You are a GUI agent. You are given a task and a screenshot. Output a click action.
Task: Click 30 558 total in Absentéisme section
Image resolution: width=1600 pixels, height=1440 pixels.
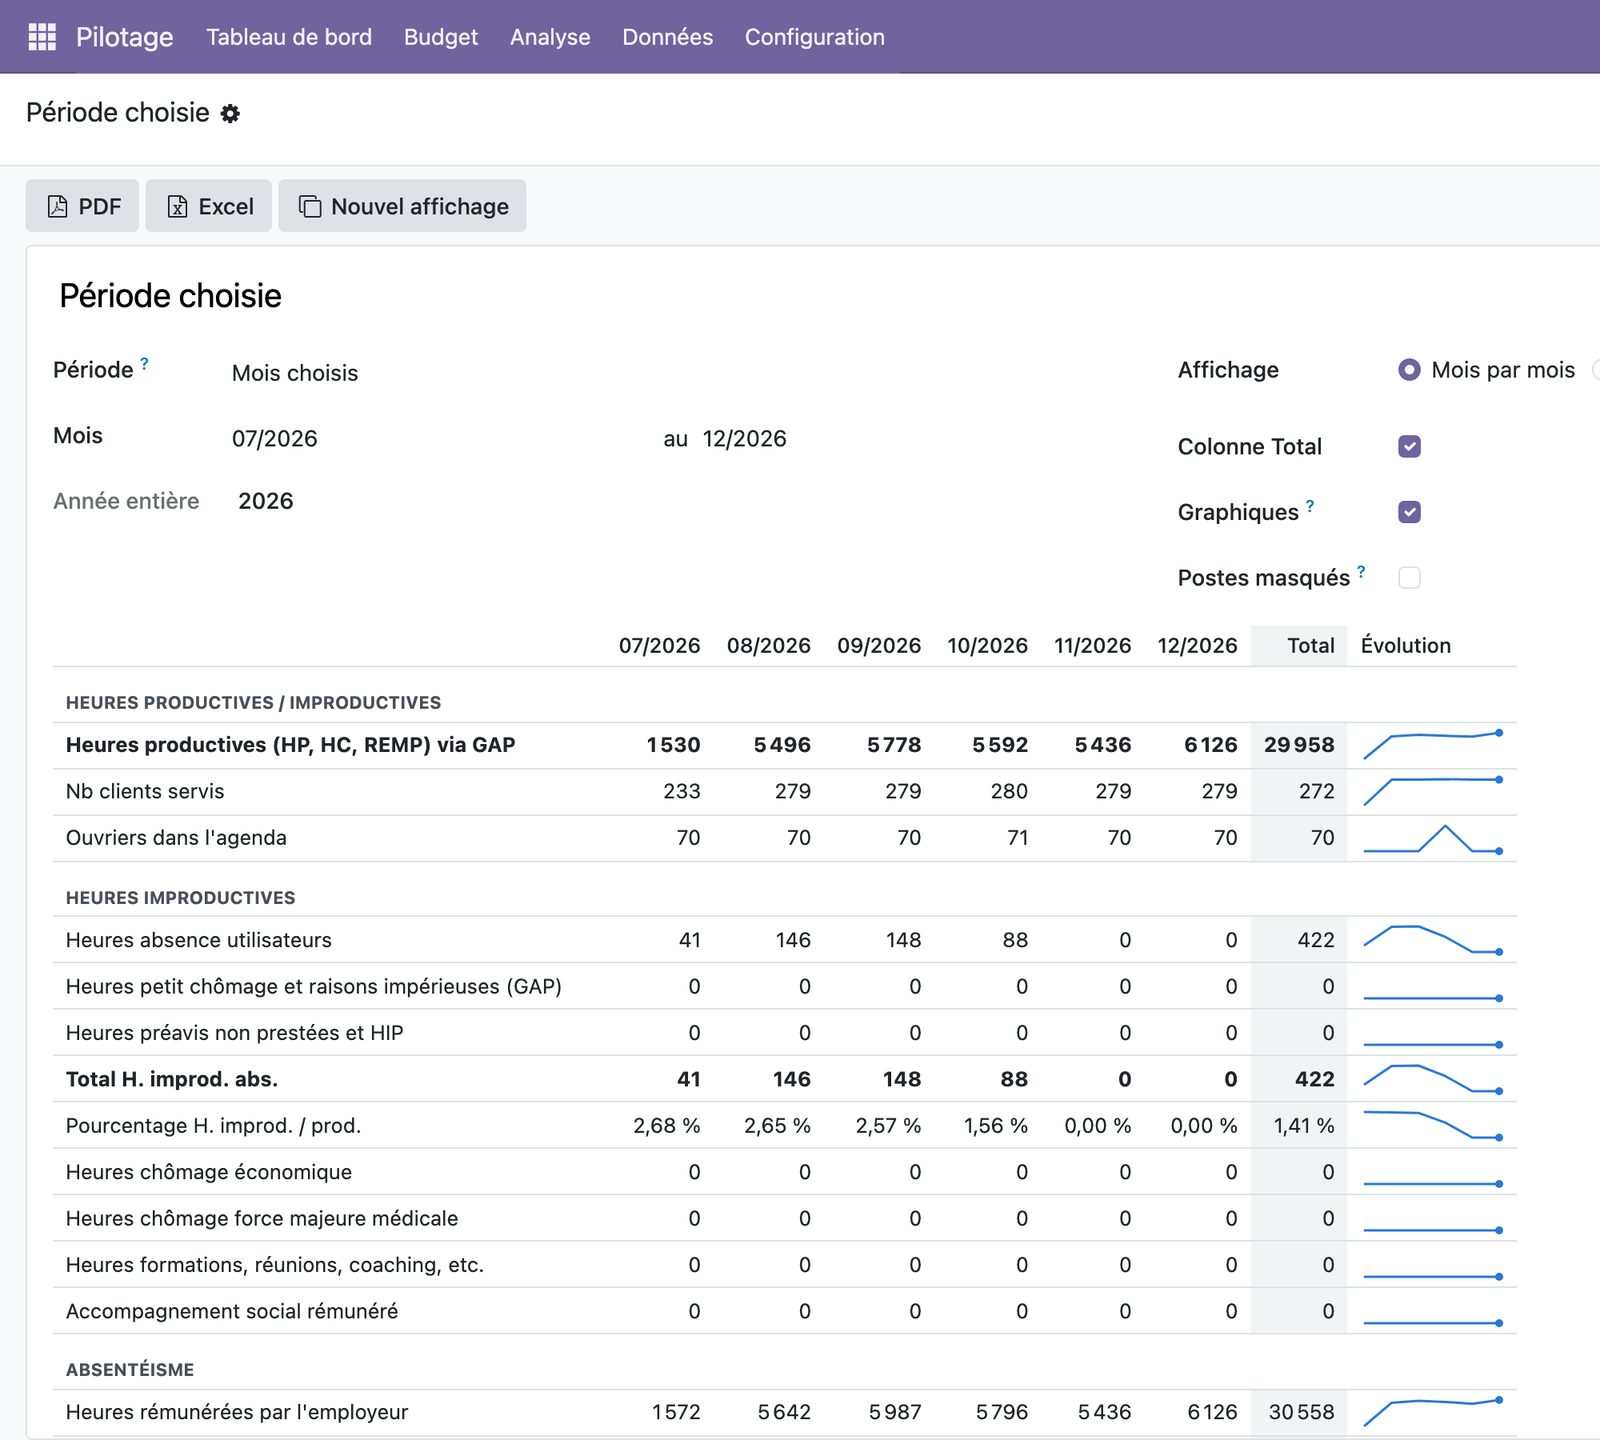1302,1412
